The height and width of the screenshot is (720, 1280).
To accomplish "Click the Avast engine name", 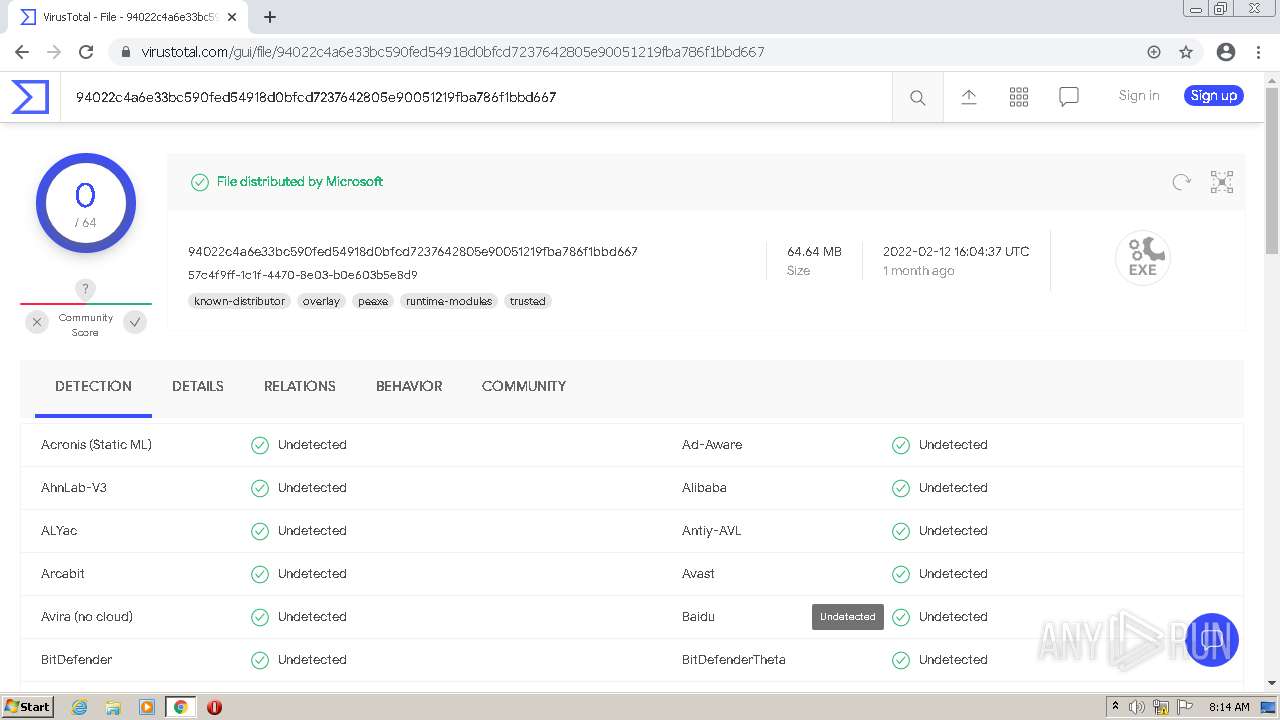I will point(698,574).
